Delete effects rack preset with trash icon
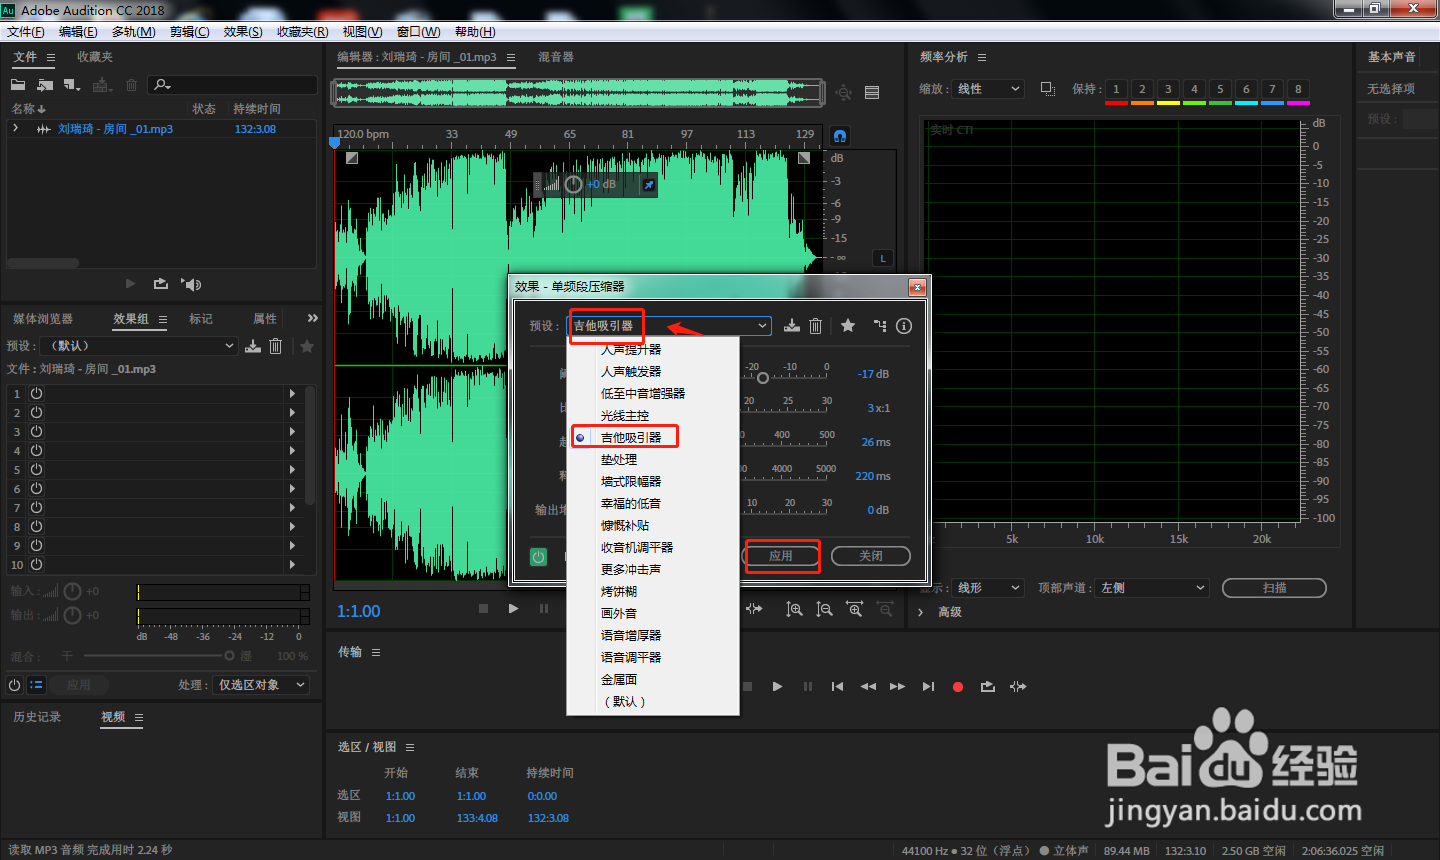This screenshot has height=860, width=1440. click(276, 346)
